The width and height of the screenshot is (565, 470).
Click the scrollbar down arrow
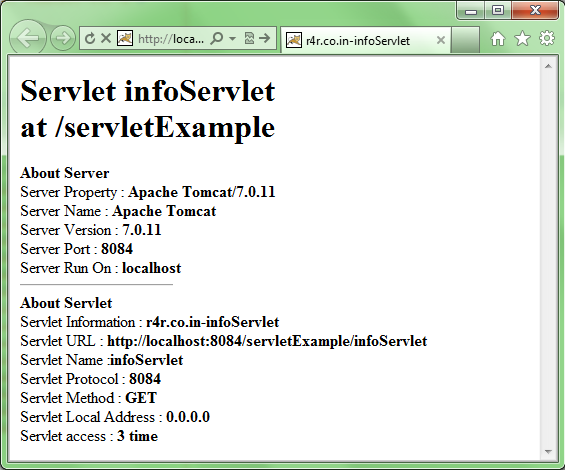548,452
